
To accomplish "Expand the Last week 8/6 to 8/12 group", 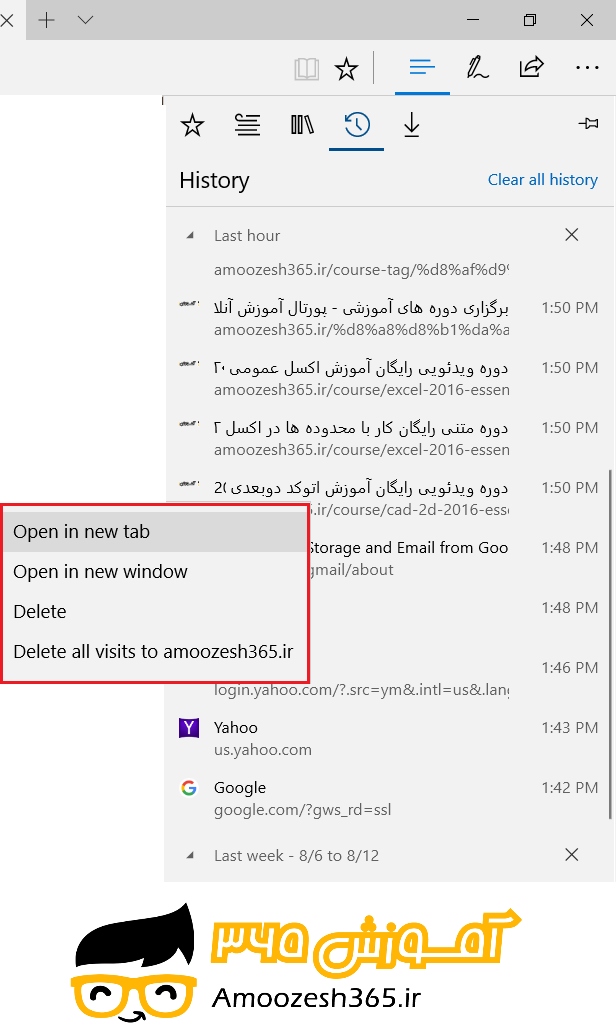I will [190, 855].
